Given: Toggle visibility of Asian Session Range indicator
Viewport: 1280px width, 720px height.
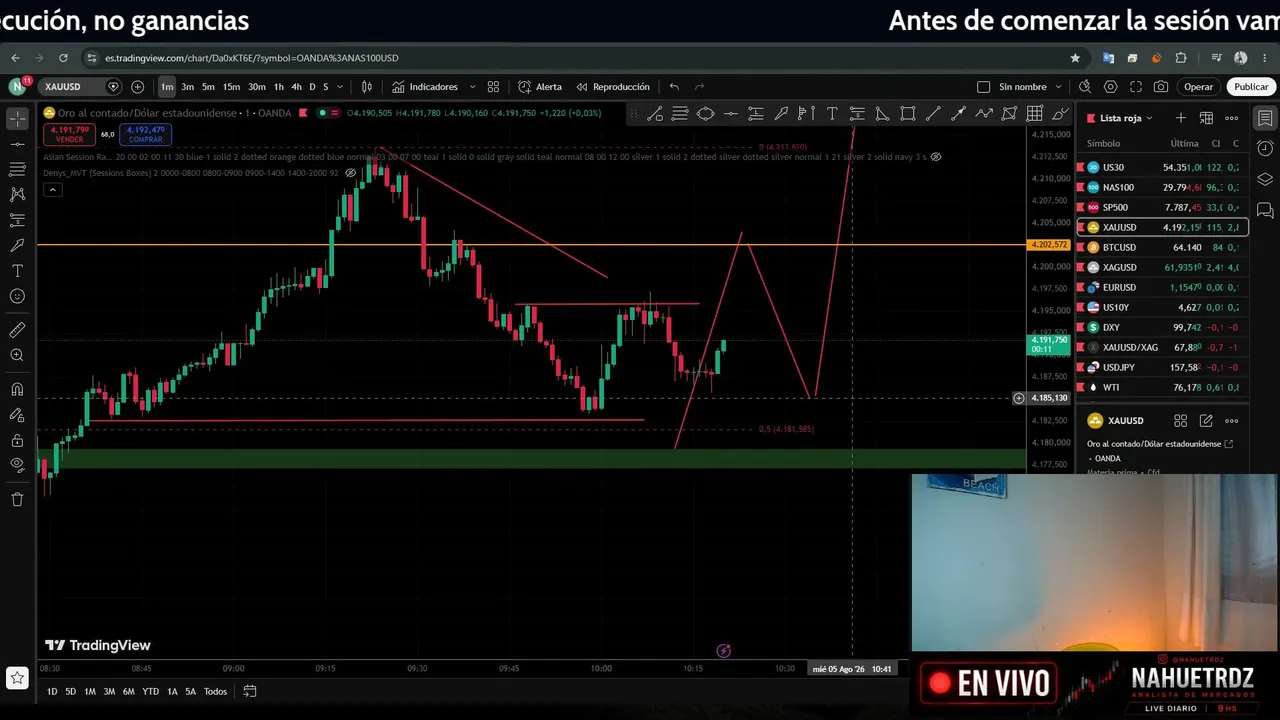Looking at the screenshot, I should click(935, 157).
